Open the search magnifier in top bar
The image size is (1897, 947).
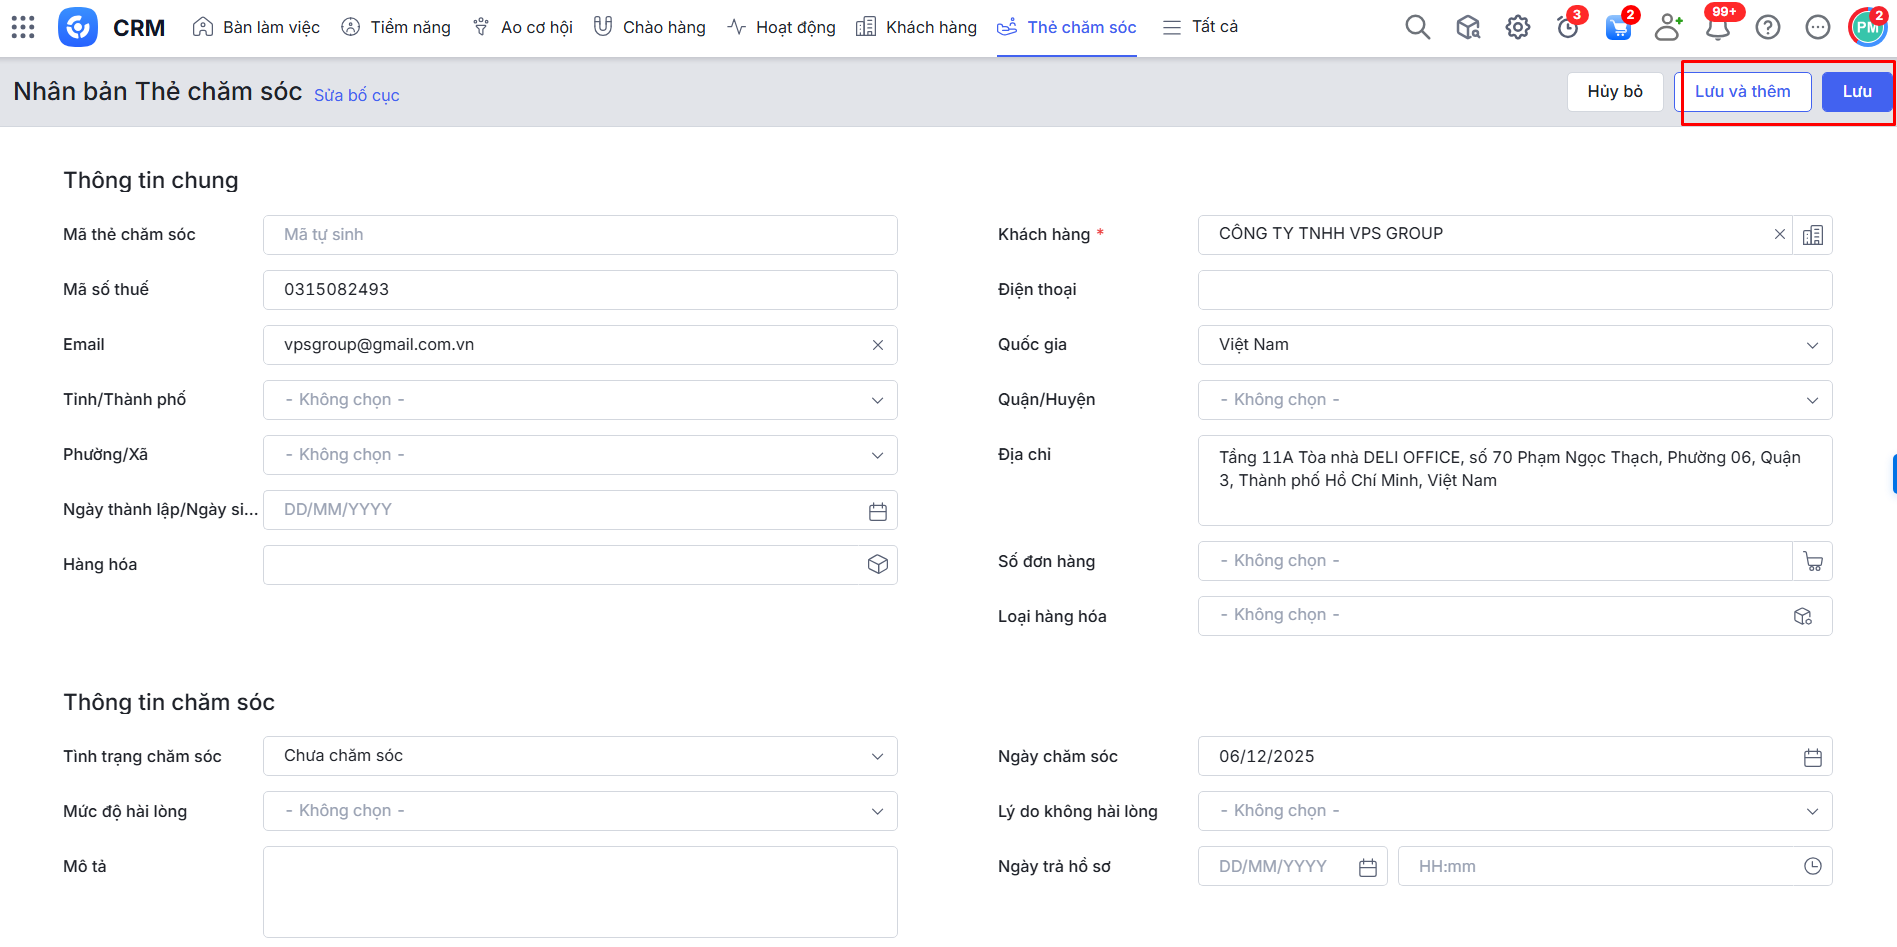coord(1417,27)
